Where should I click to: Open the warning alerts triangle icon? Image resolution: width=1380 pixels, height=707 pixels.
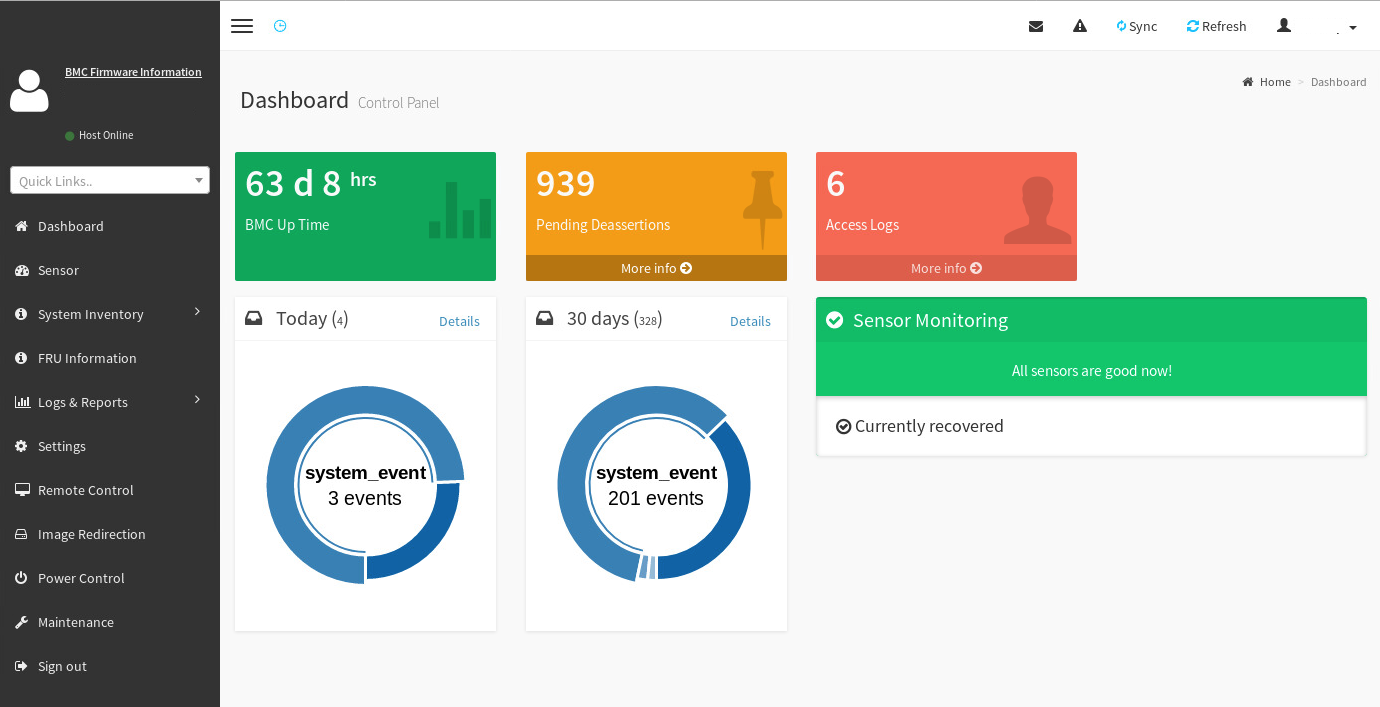click(x=1080, y=26)
